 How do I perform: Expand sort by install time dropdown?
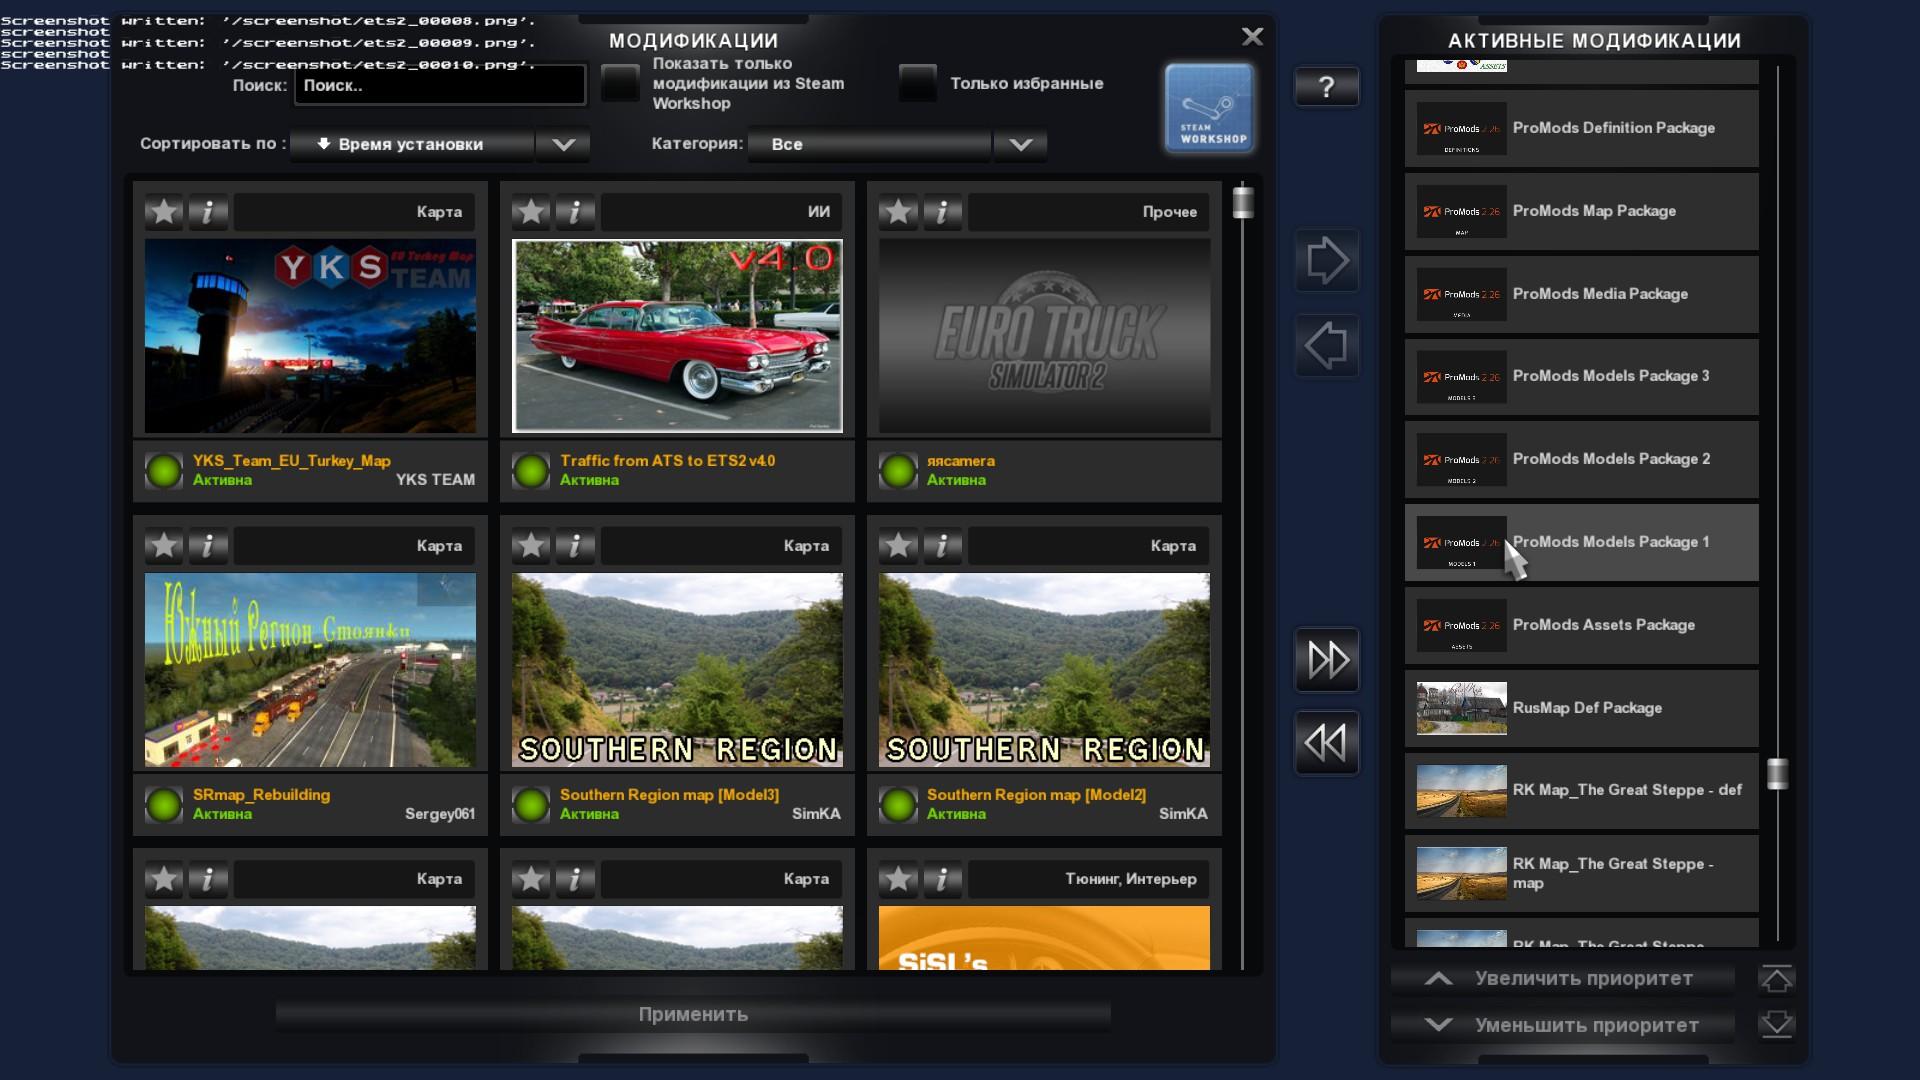[563, 144]
